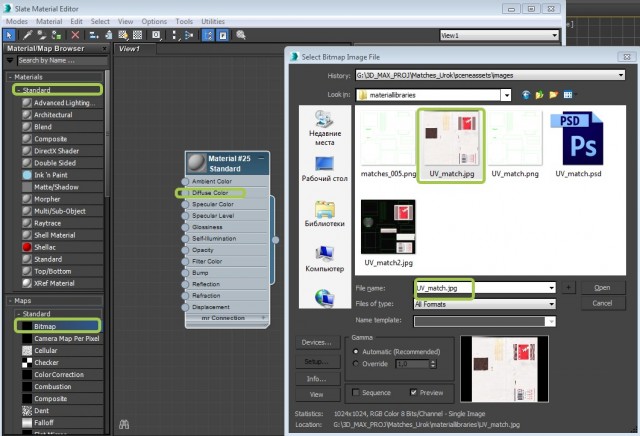Image resolution: width=640 pixels, height=436 pixels.
Task: Click the Open button
Action: [x=602, y=287]
